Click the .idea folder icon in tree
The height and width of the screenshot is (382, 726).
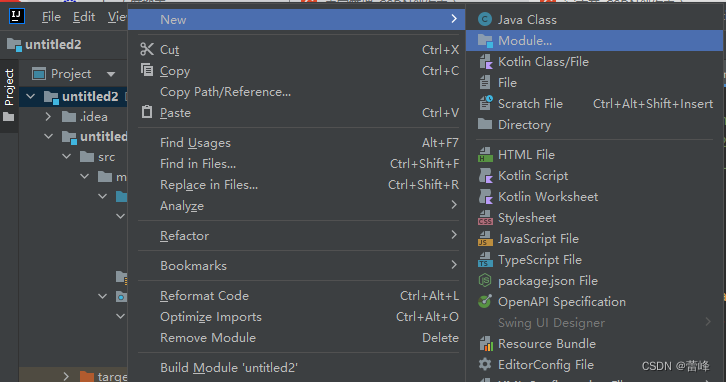69,116
